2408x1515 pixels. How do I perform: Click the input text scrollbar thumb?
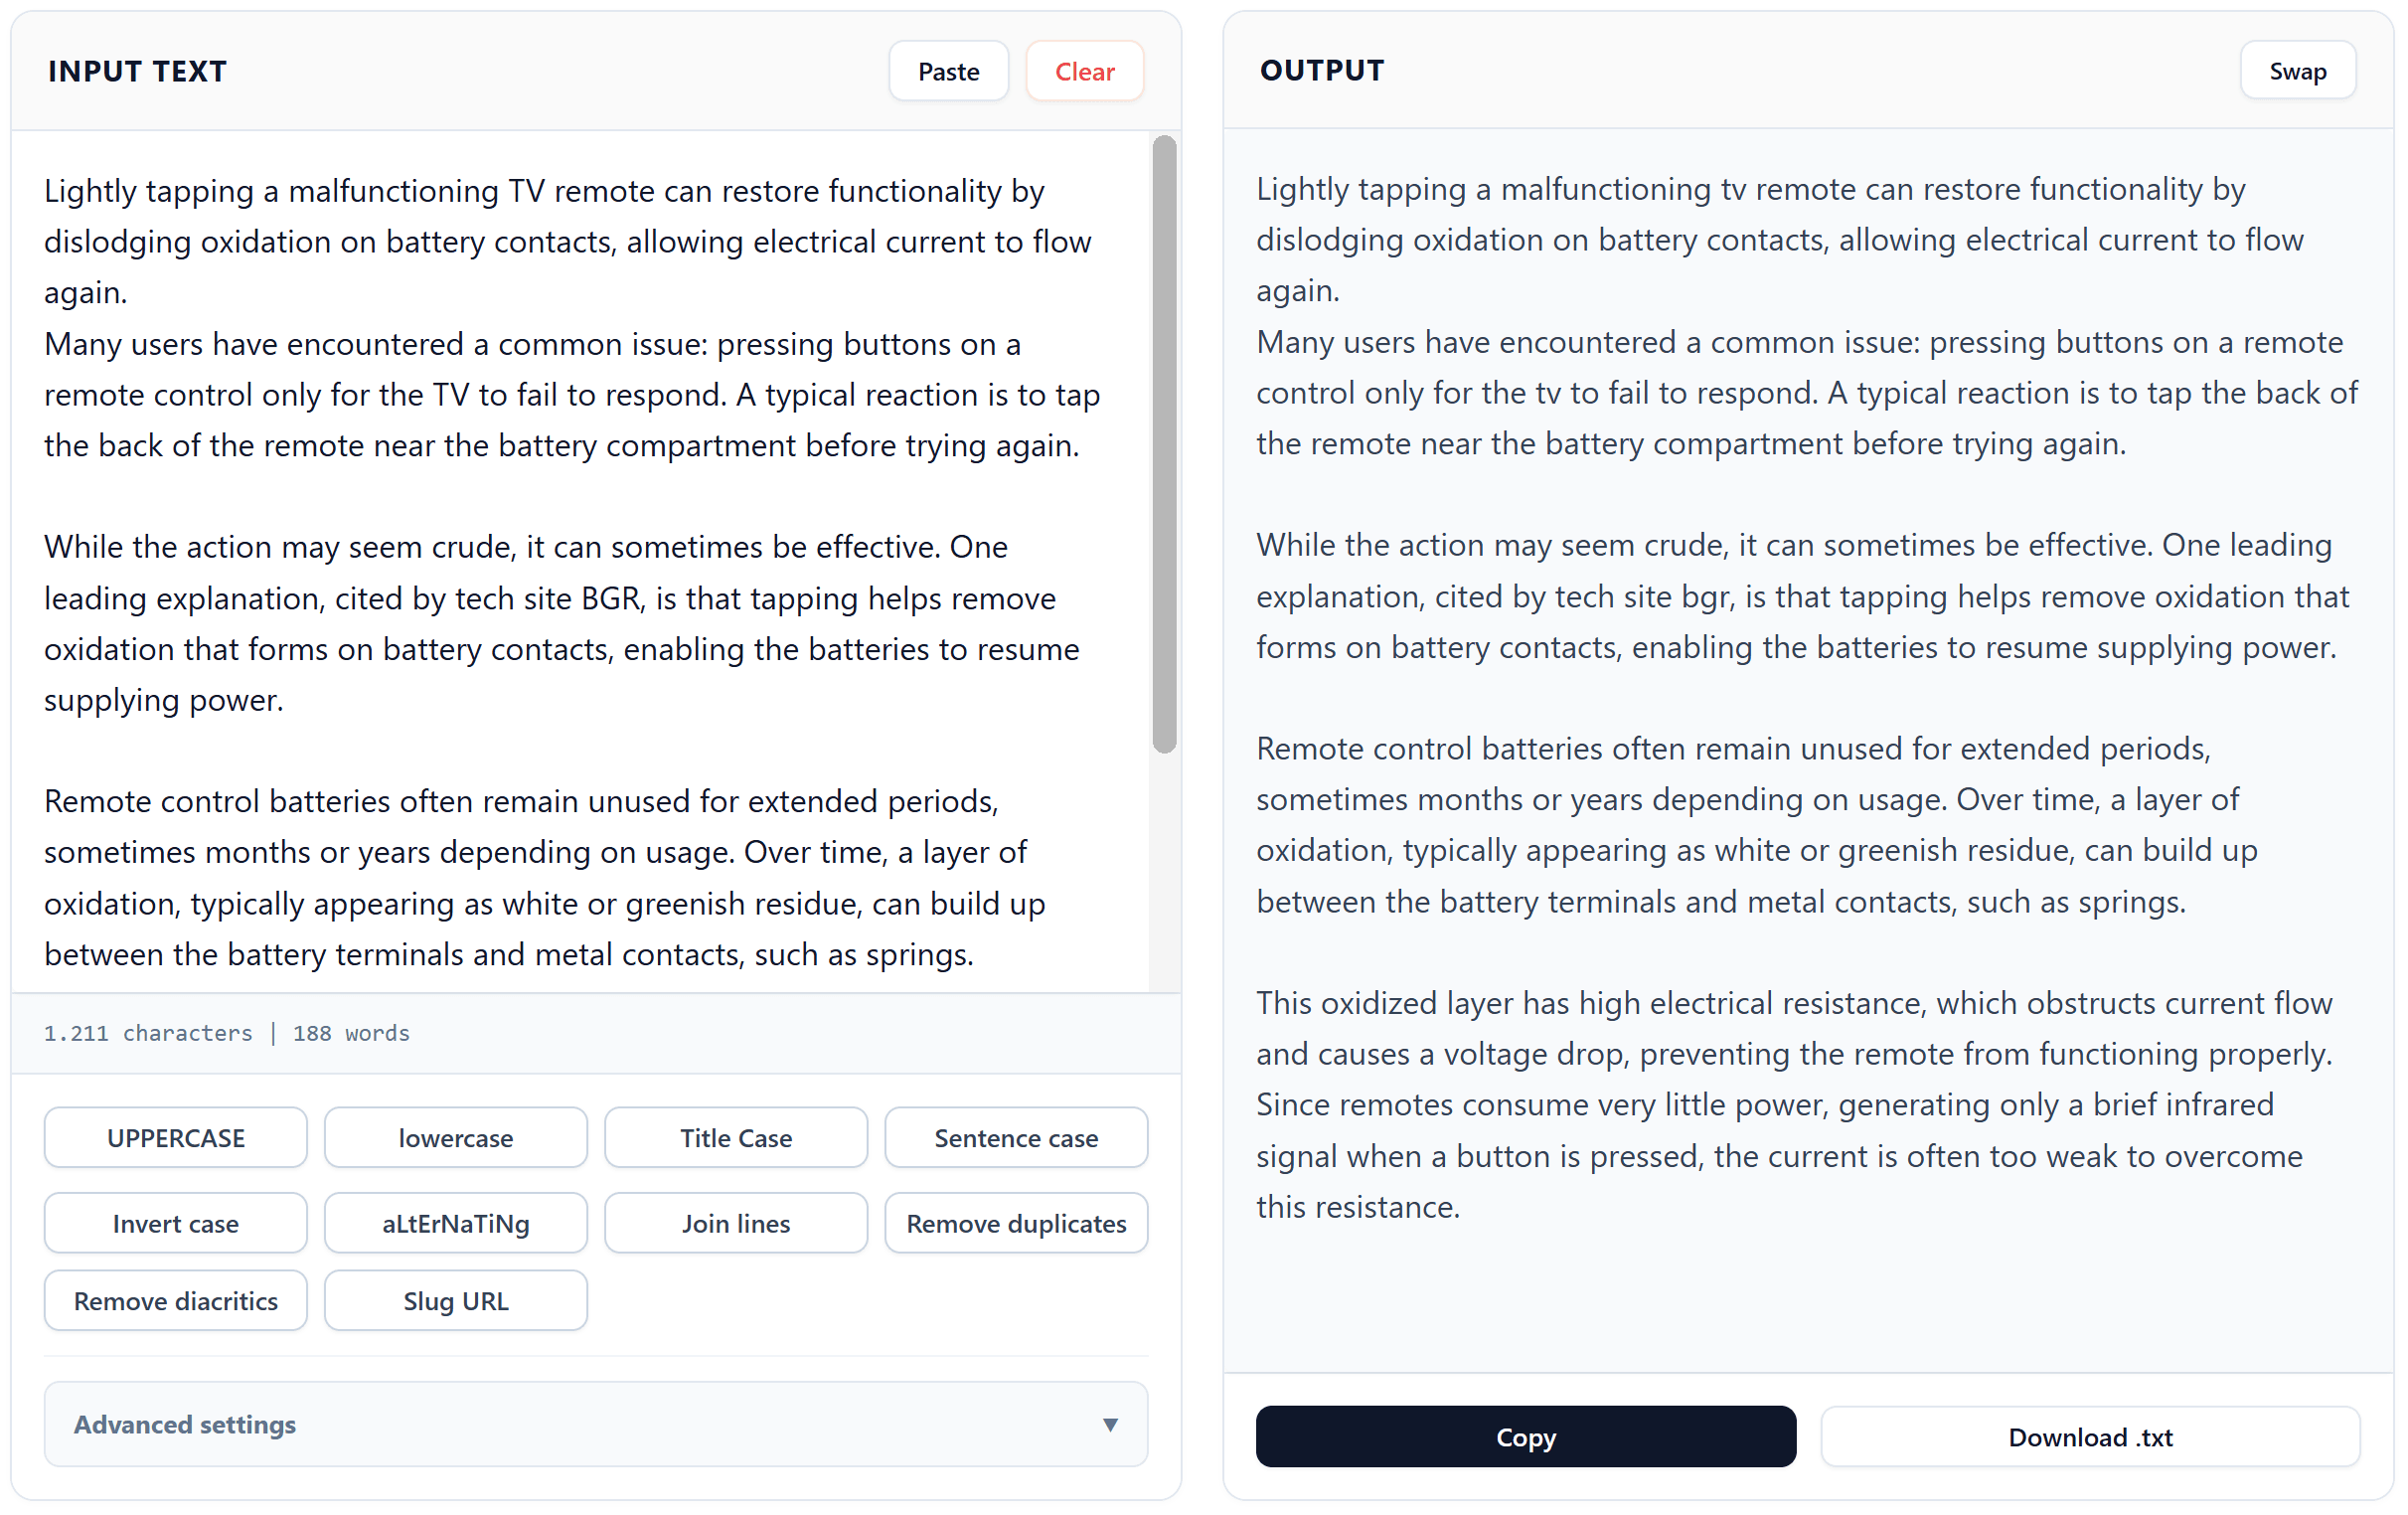tap(1163, 442)
